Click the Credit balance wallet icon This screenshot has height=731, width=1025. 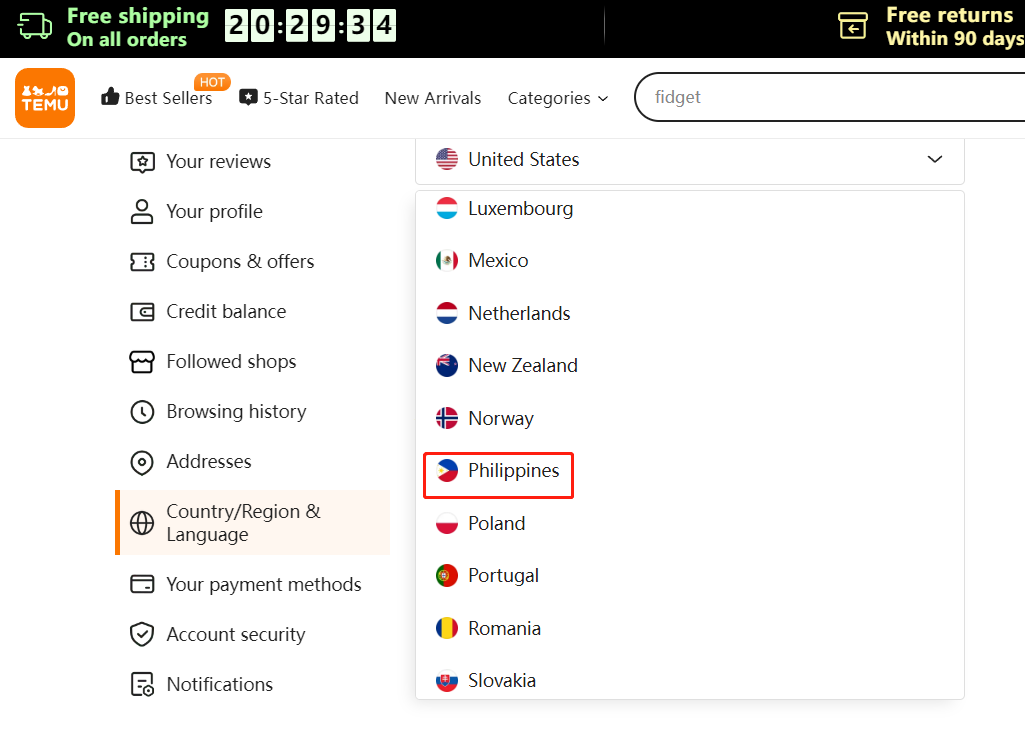click(x=142, y=311)
